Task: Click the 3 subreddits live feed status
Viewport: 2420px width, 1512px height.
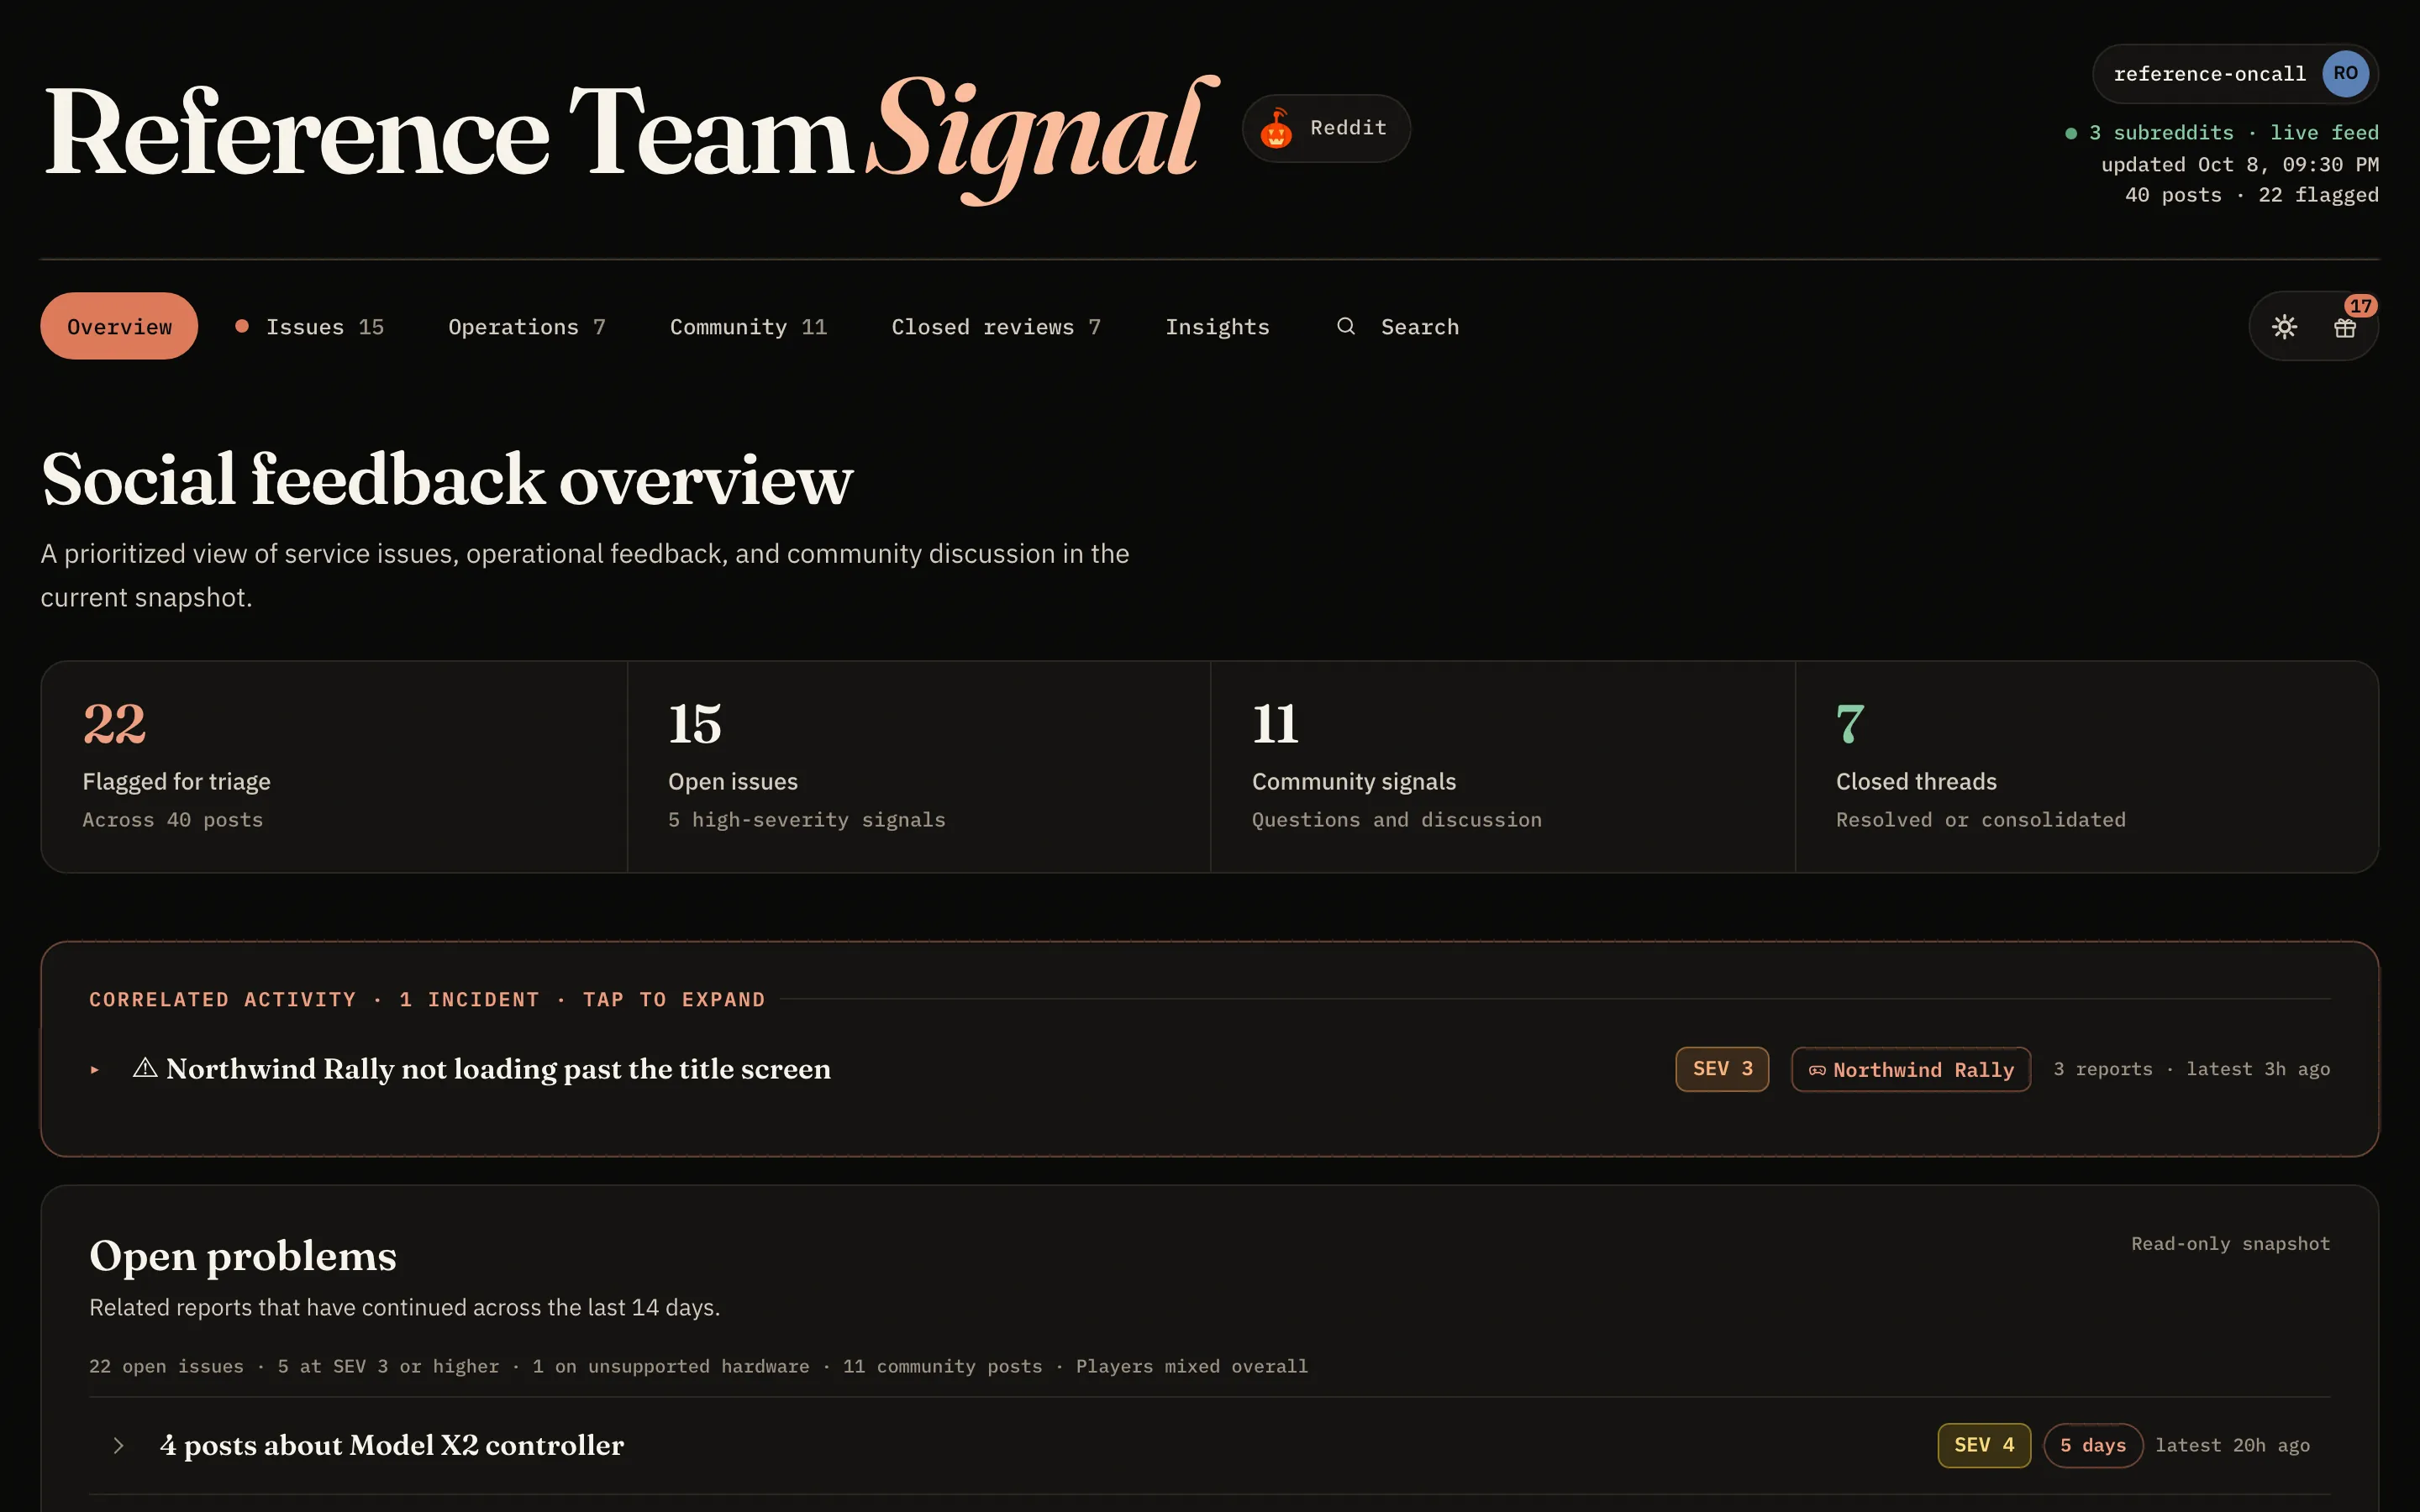Action: [2222, 133]
